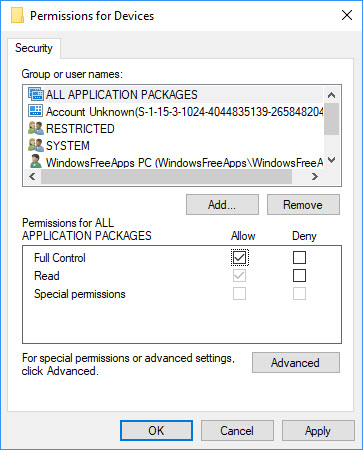Viewport: 363px width, 450px height.
Task: Click Deny checkbox for Special permissions
Action: (x=299, y=294)
